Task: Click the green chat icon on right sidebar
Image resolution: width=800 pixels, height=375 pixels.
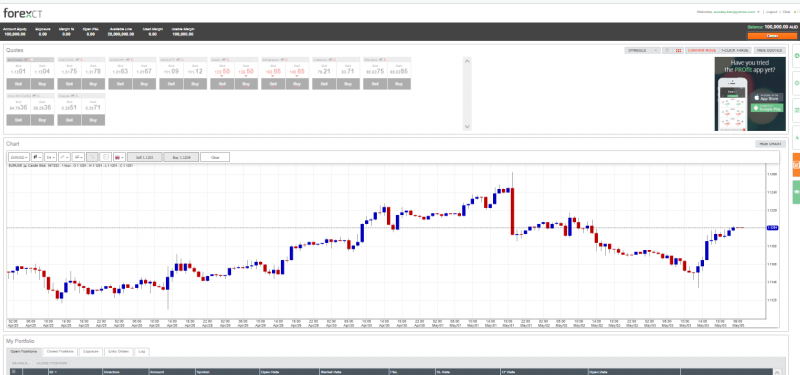Action: pos(796,193)
